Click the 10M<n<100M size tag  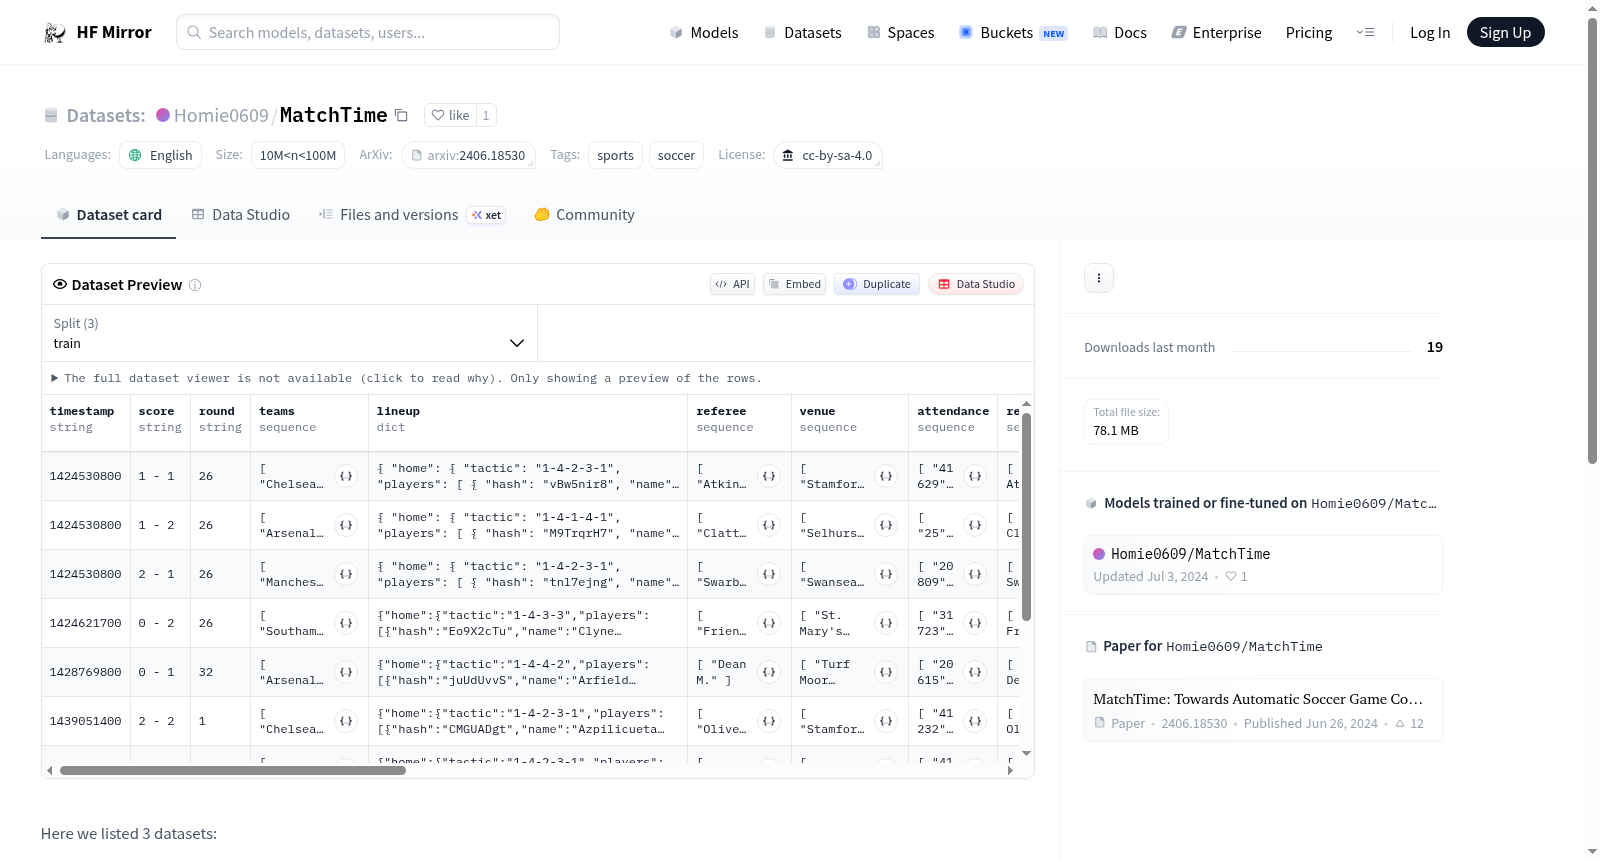click(x=298, y=155)
